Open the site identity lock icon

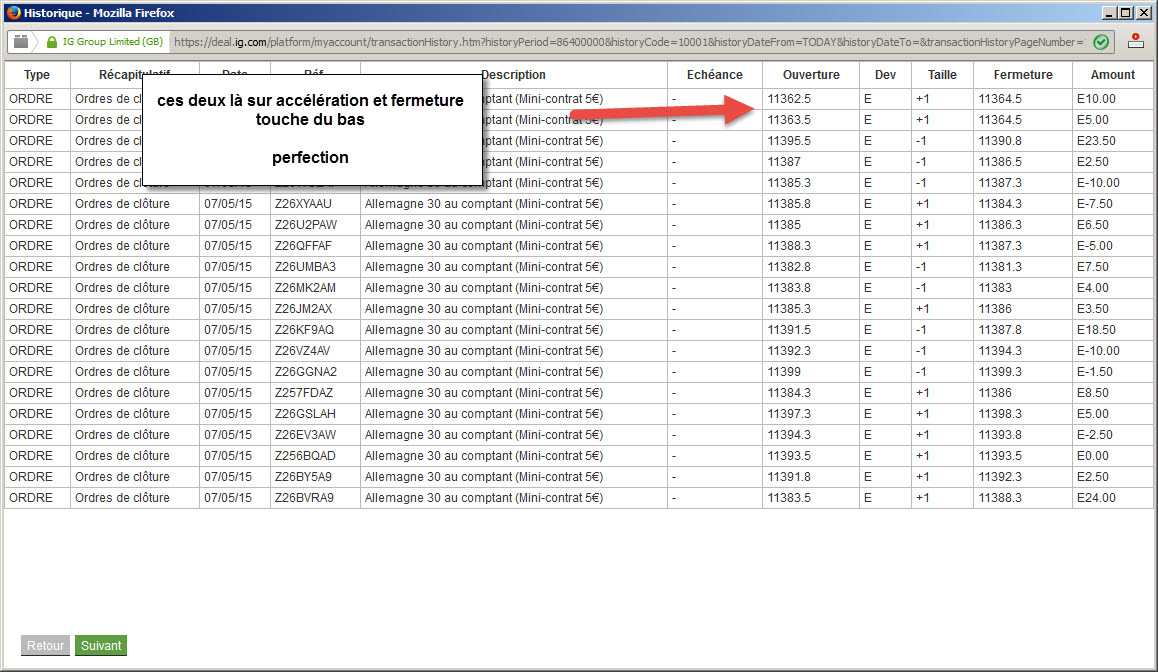point(52,42)
